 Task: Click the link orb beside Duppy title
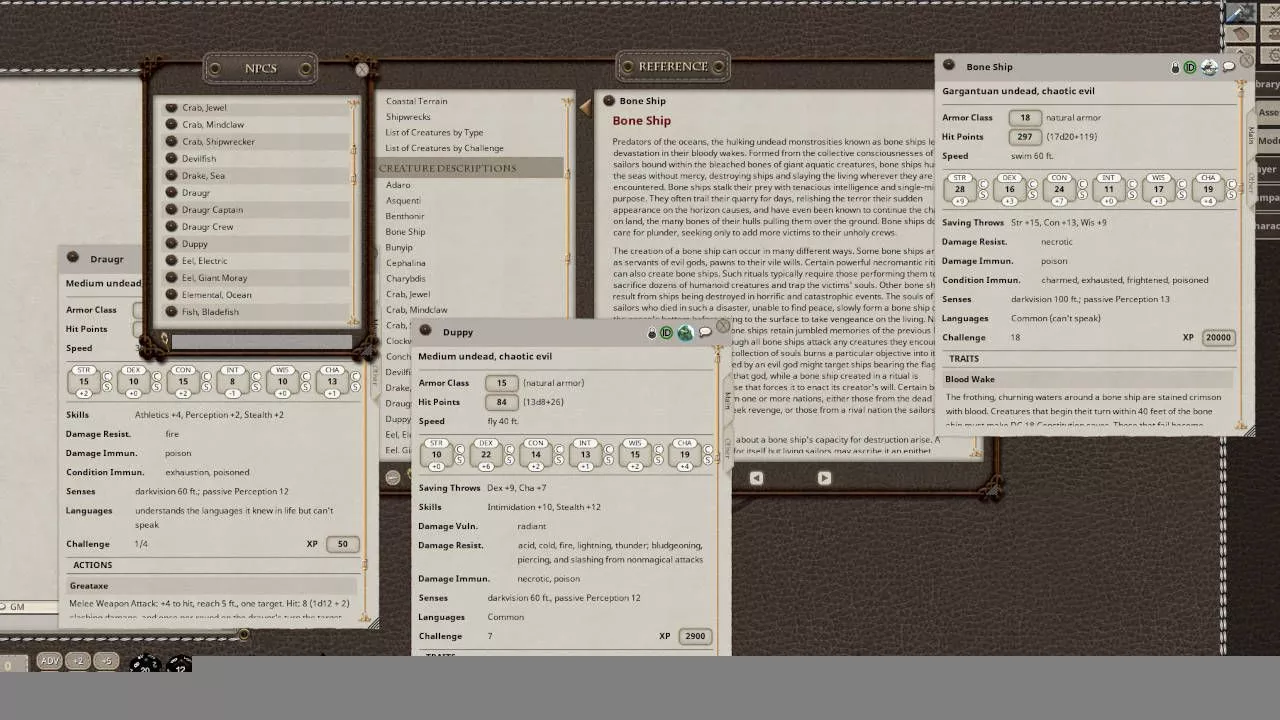(x=425, y=331)
